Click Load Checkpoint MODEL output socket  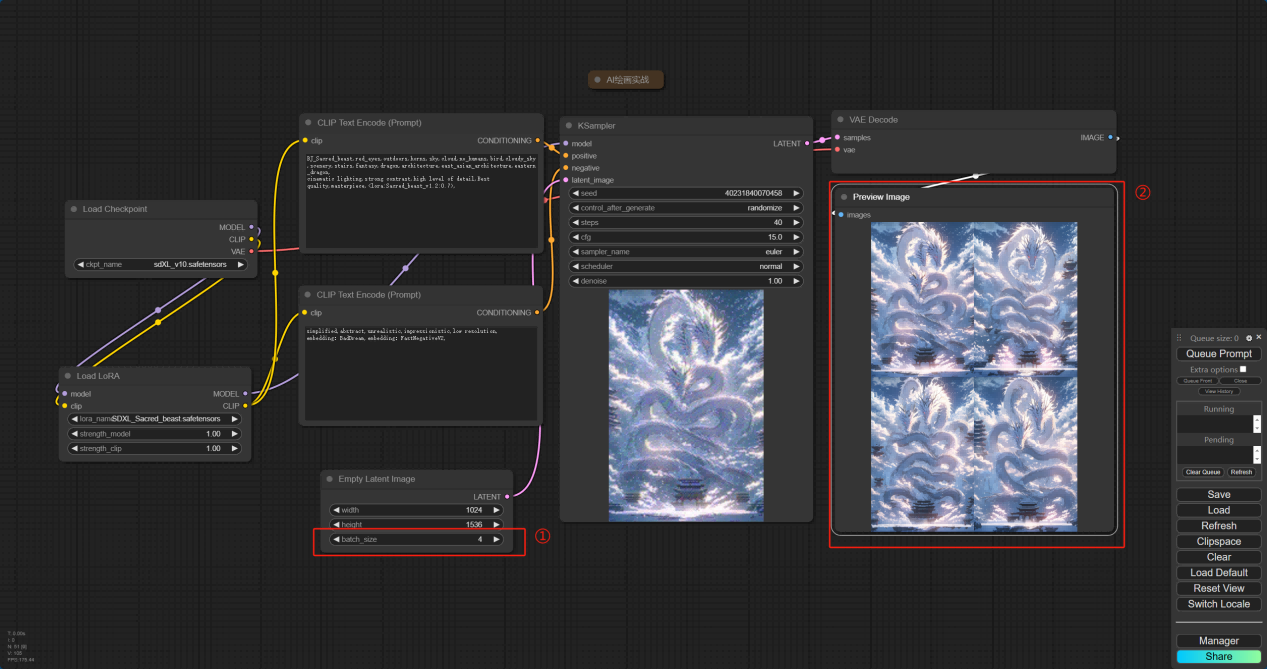[251, 227]
